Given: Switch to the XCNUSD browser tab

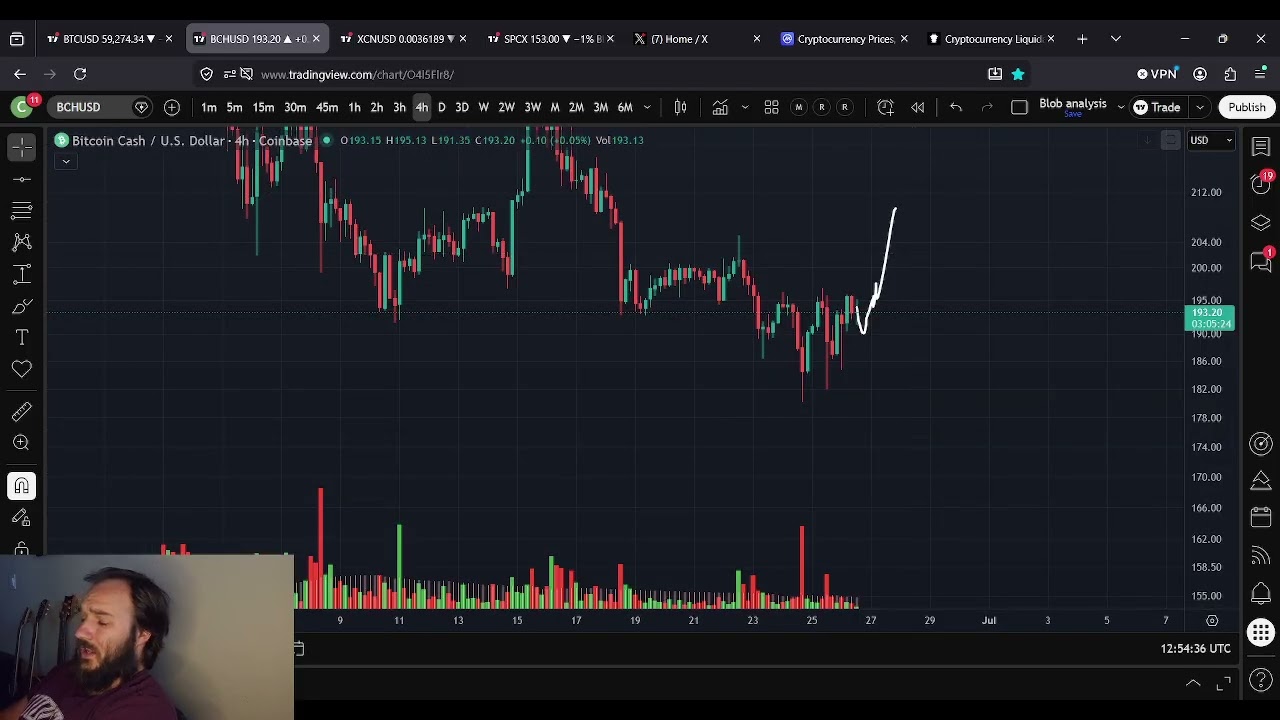Looking at the screenshot, I should click(403, 39).
